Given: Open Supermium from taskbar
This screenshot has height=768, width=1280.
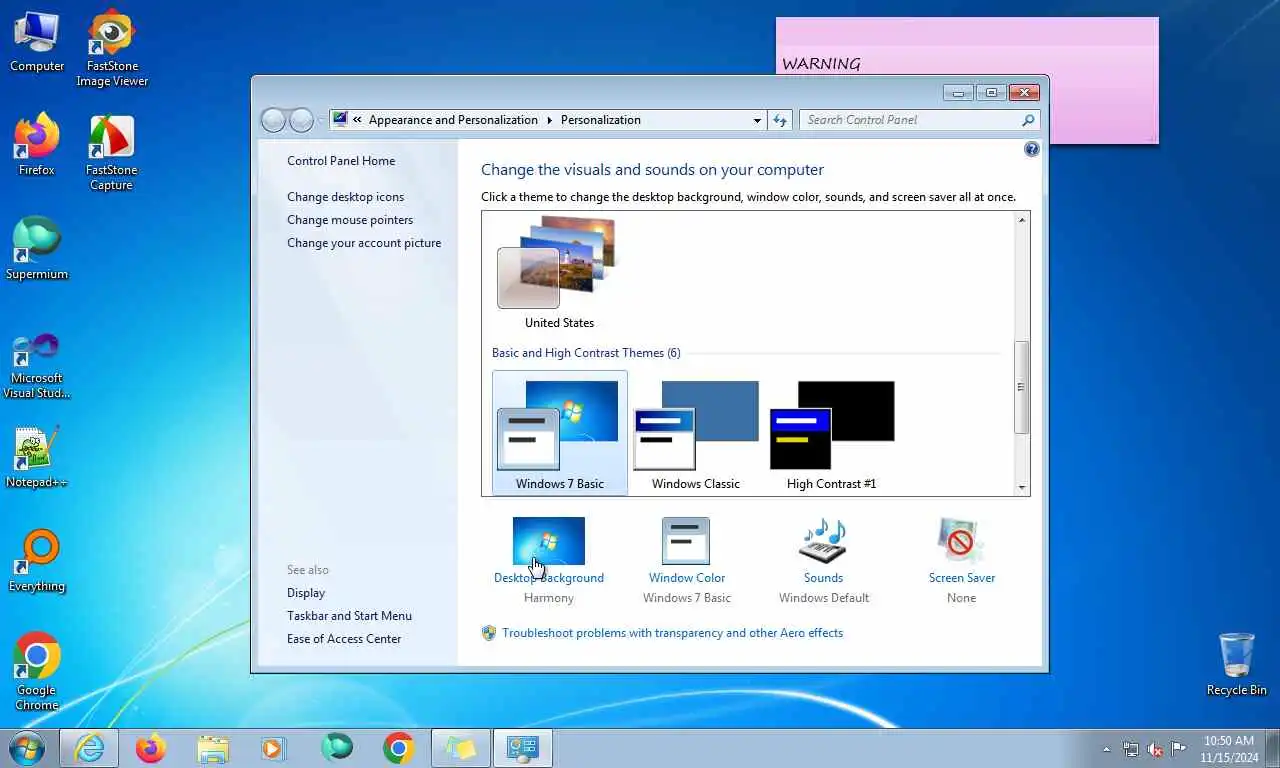Looking at the screenshot, I should (x=337, y=748).
